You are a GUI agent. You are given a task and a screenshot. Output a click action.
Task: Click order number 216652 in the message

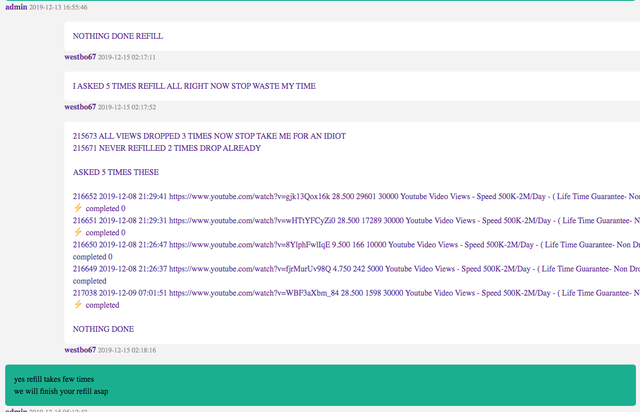85,196
